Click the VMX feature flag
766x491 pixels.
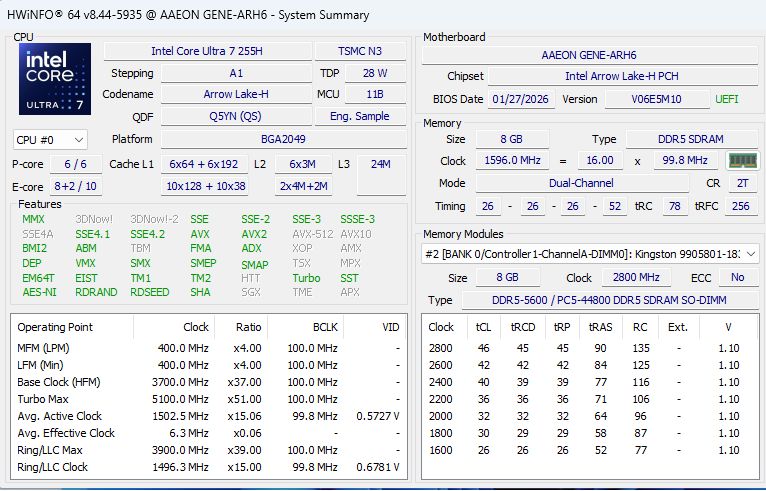[x=85, y=263]
